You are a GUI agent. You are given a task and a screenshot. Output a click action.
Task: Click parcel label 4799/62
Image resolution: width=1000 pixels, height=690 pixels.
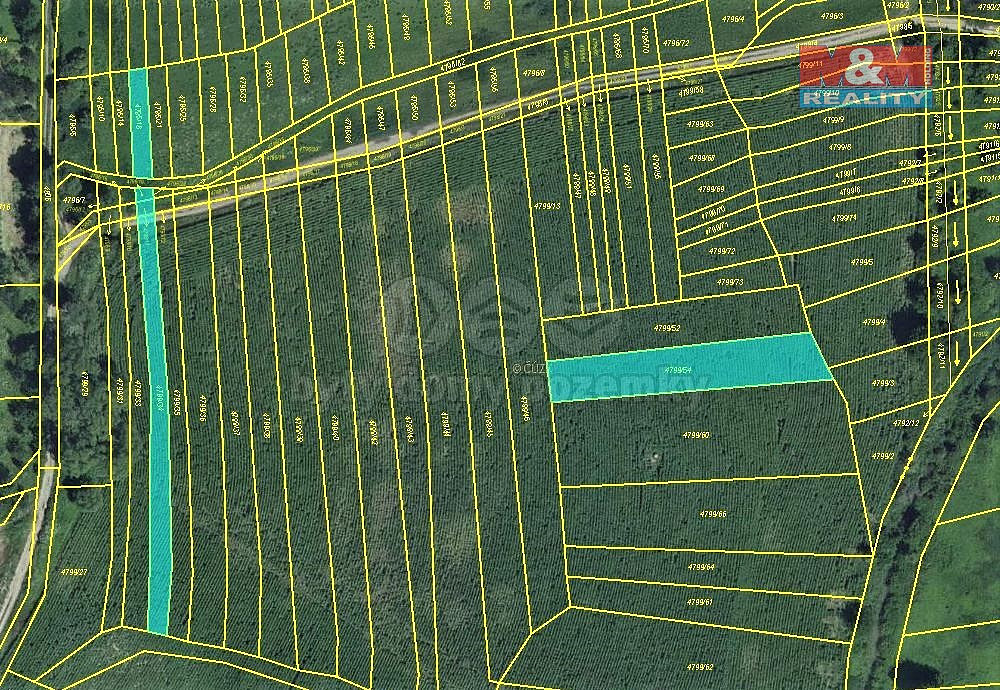coord(700,667)
